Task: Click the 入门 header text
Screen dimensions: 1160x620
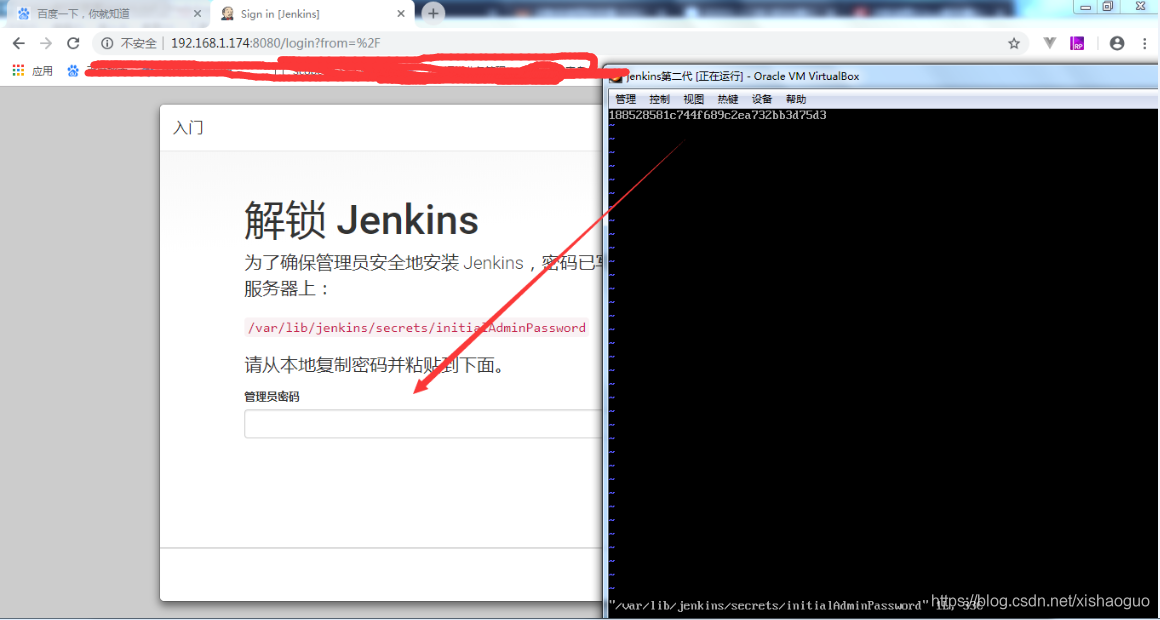Action: pos(188,128)
